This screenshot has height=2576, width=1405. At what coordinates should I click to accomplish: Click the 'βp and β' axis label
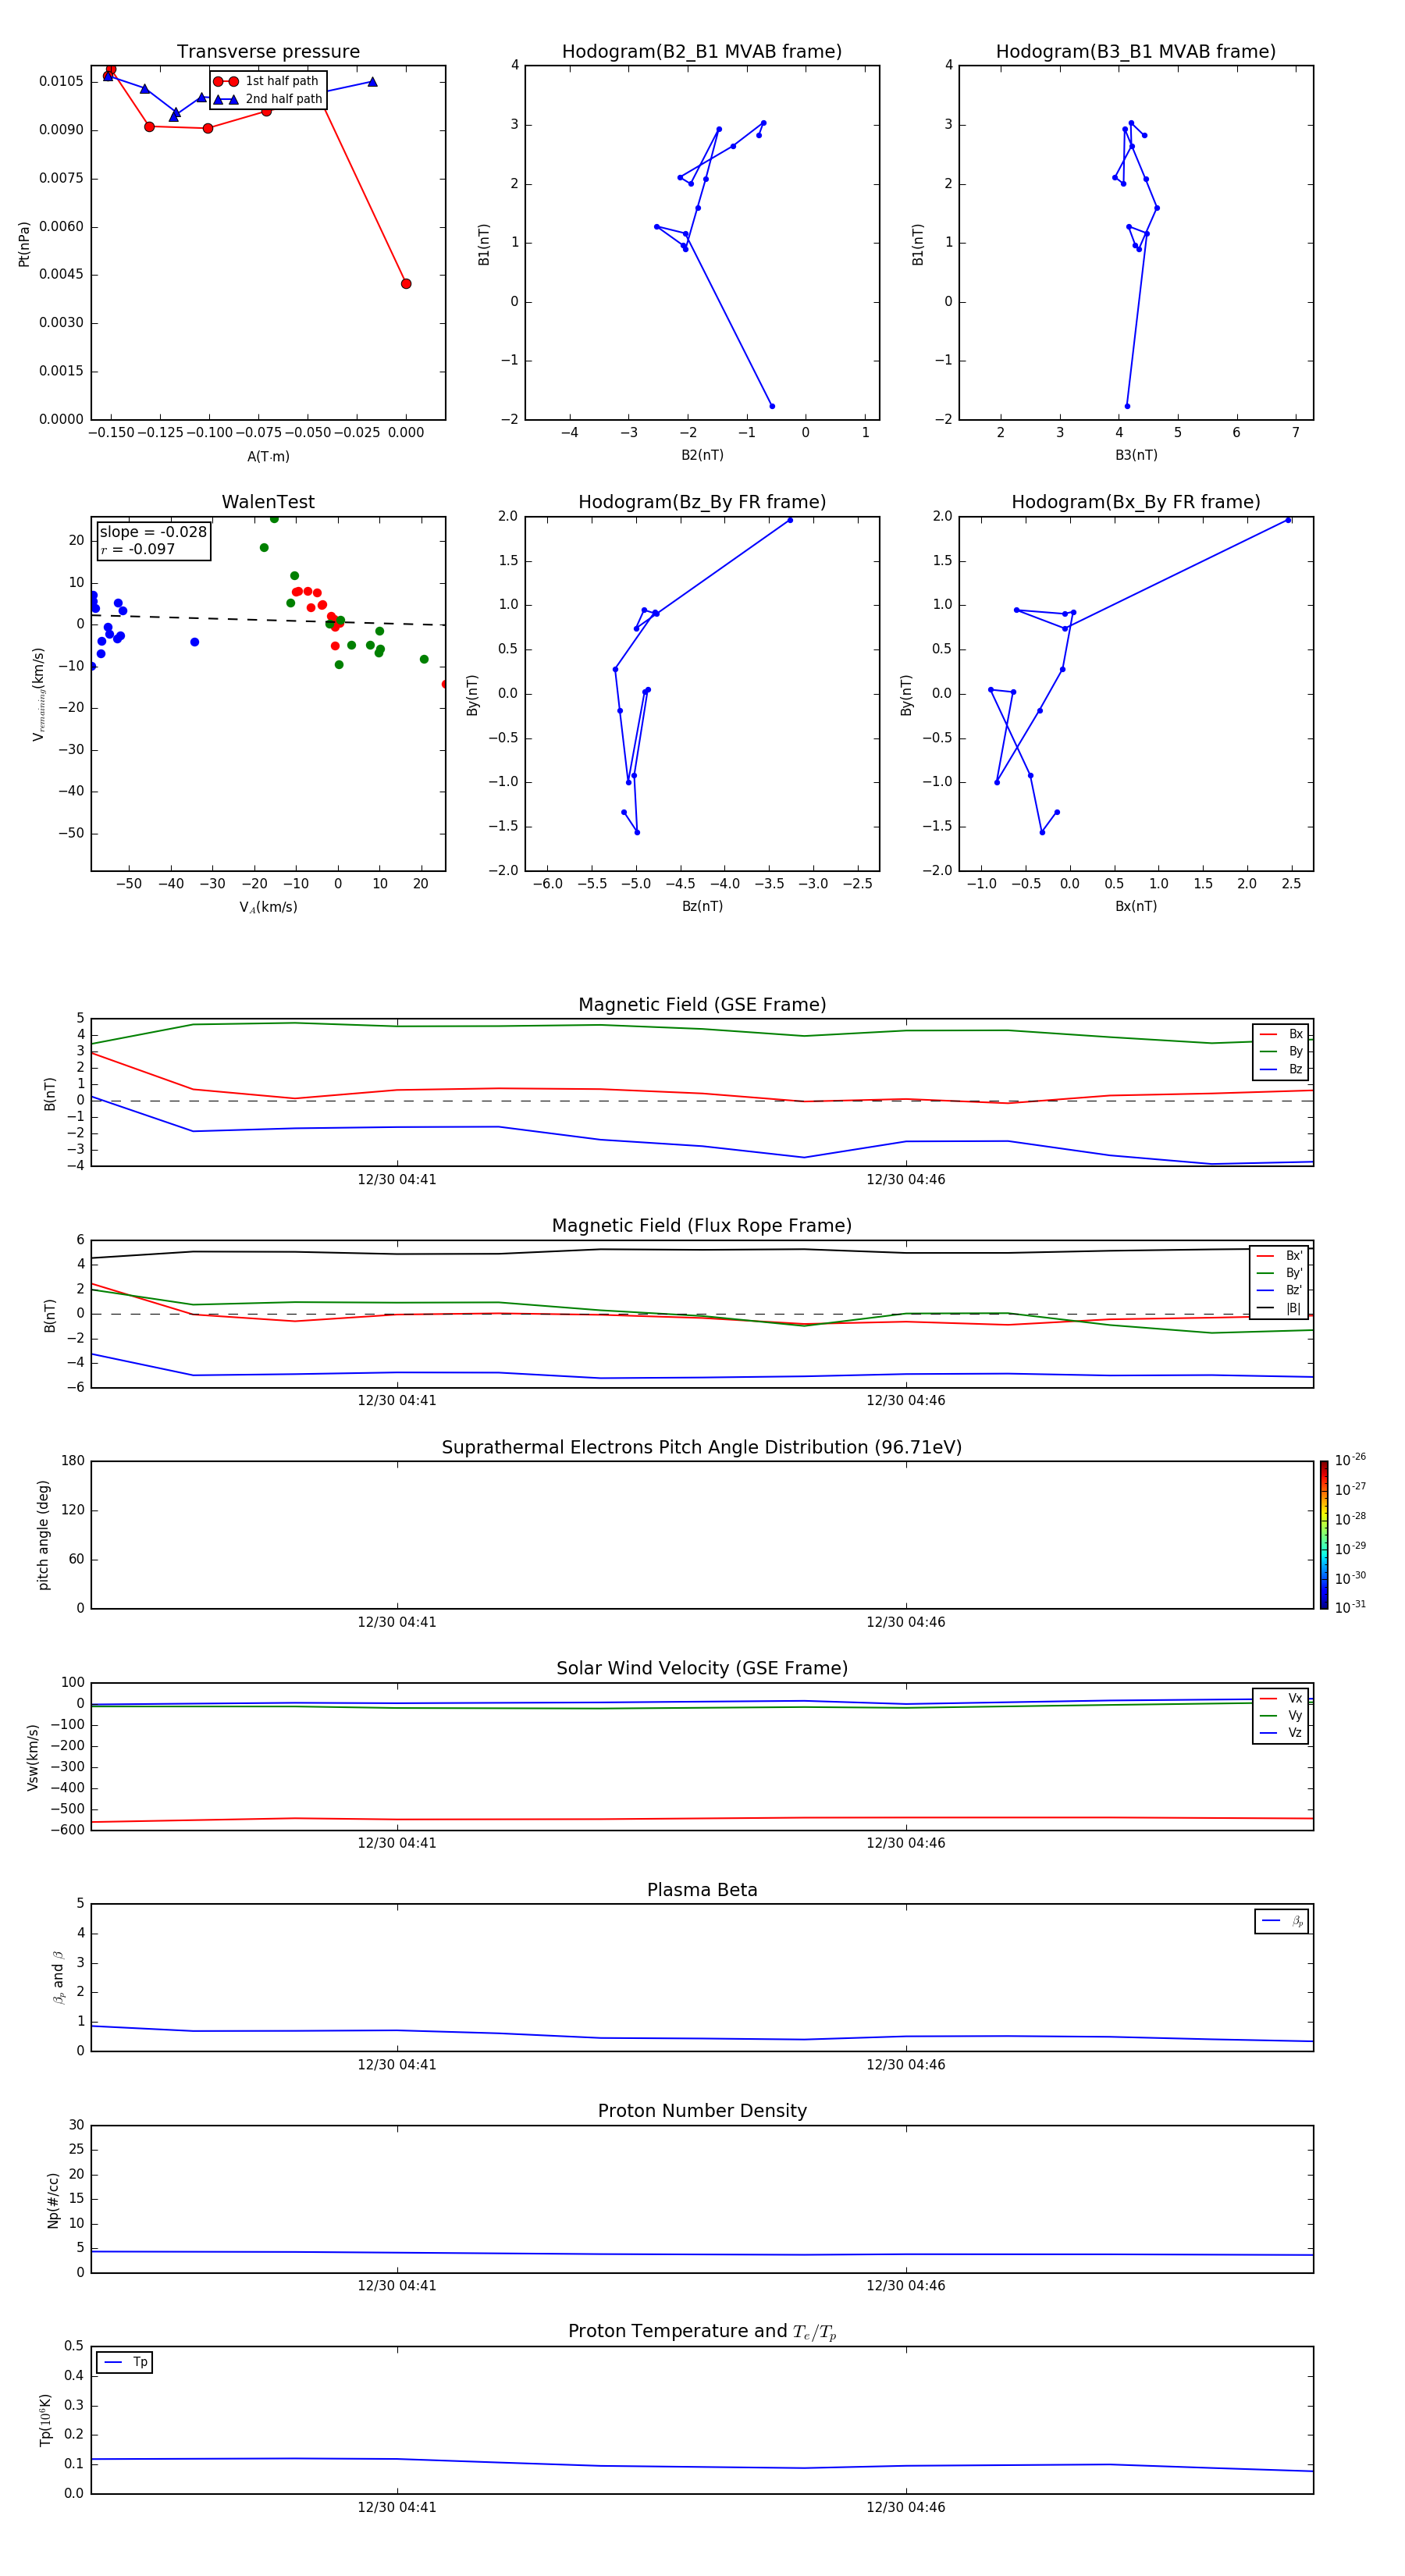click(x=58, y=1977)
